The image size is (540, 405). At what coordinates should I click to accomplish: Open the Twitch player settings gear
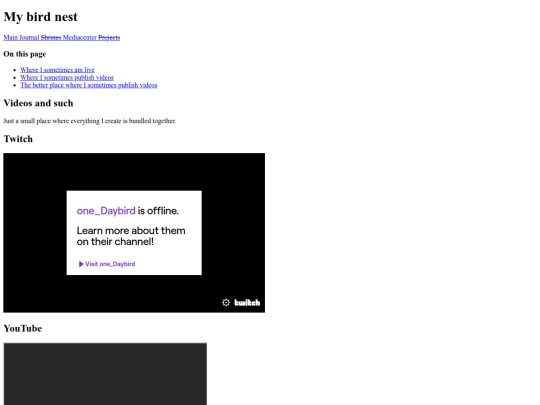click(x=226, y=302)
